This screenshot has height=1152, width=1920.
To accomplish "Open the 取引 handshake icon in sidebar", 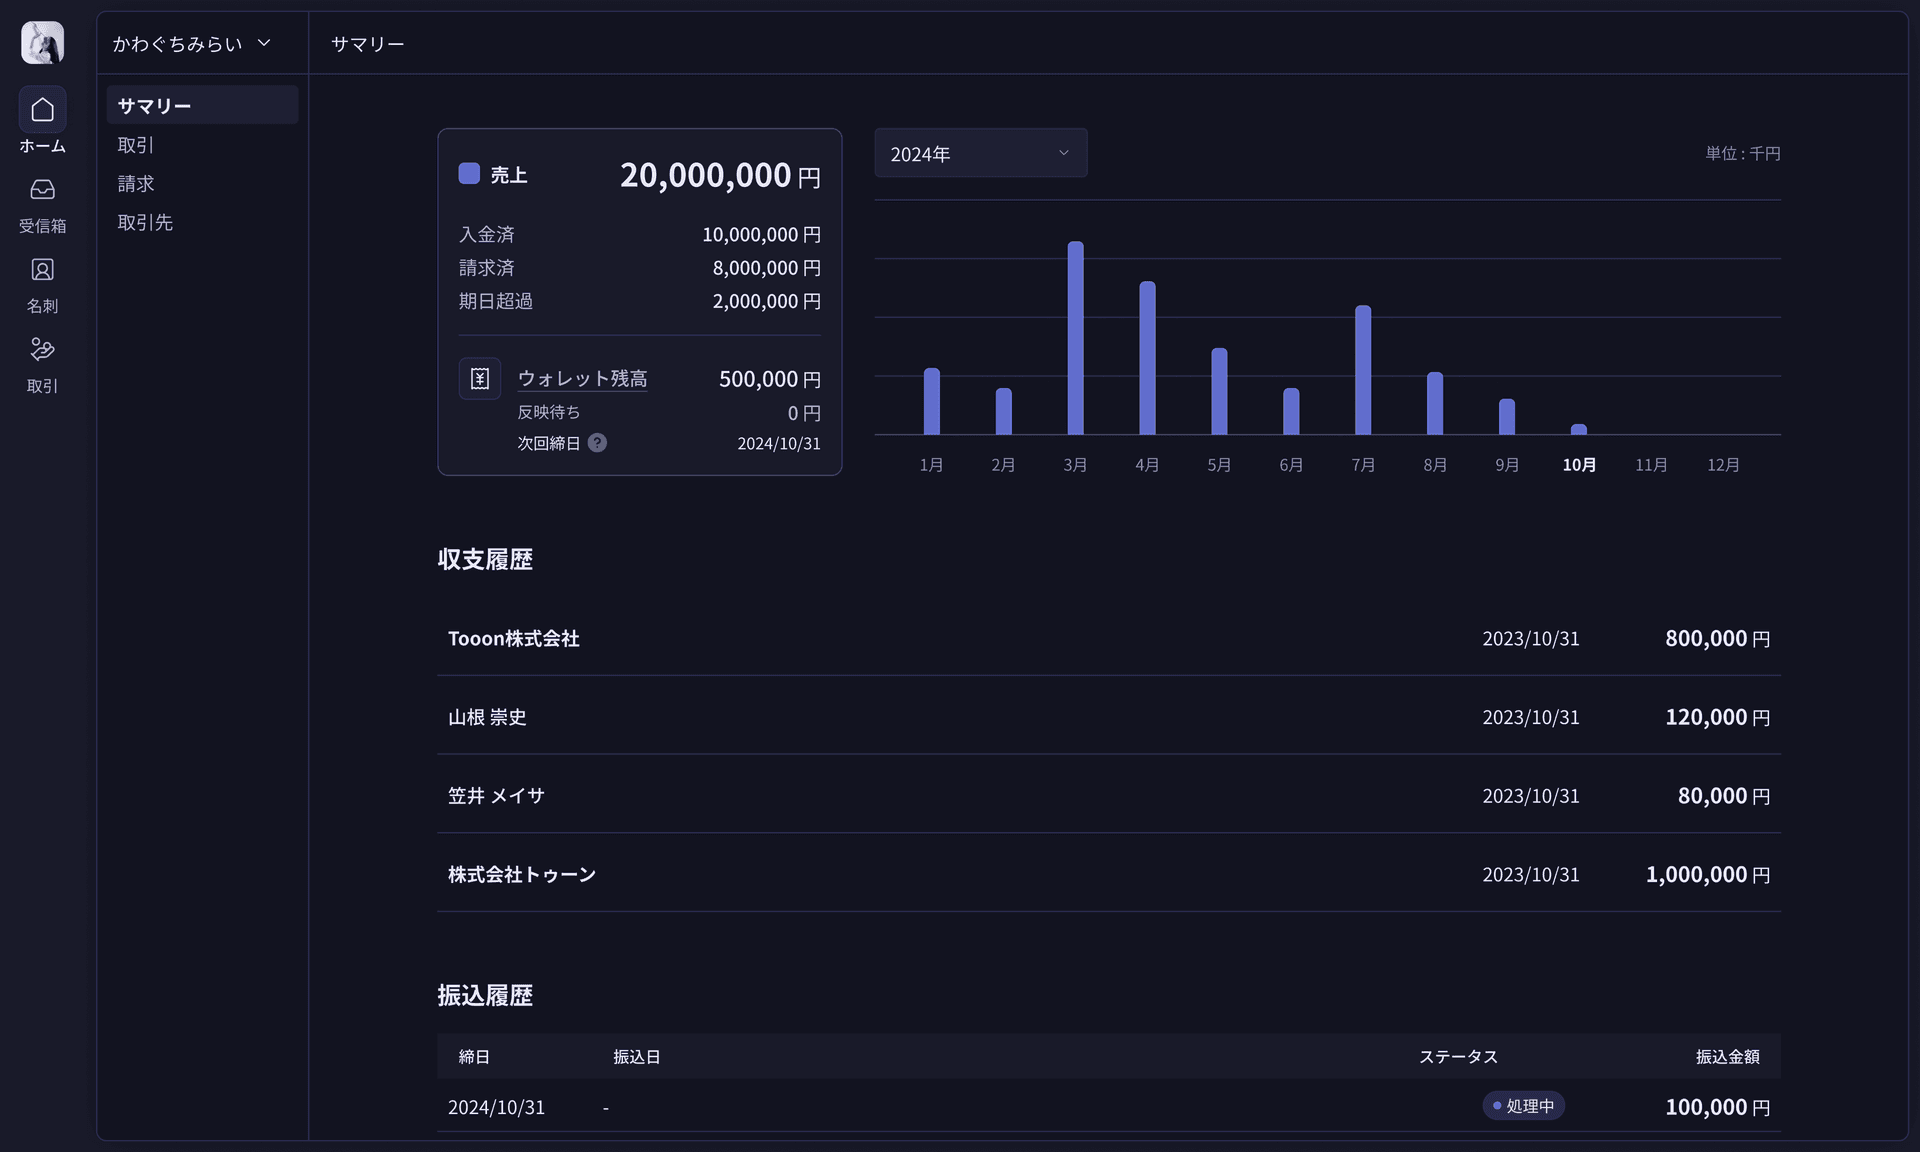I will (x=42, y=349).
